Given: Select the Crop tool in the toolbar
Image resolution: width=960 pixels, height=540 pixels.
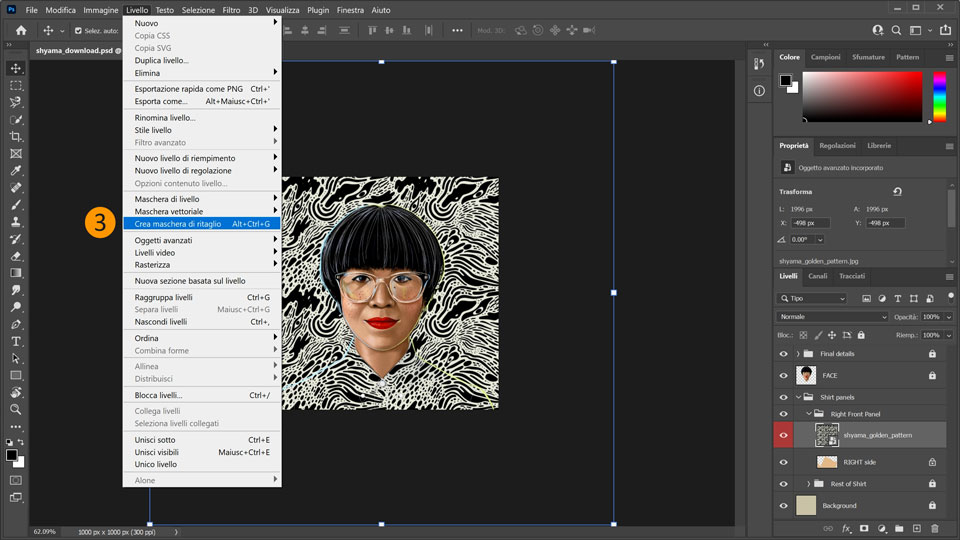Looking at the screenshot, I should pos(16,136).
